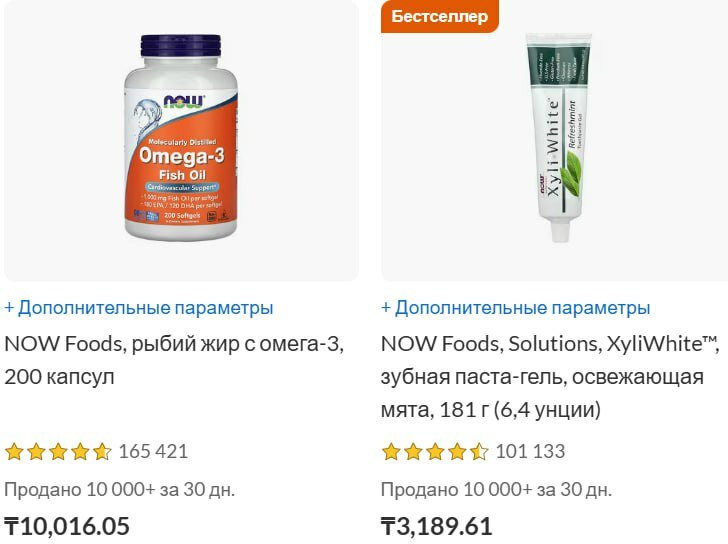The width and height of the screenshot is (728, 544).
Task: Click the fifth star of the Omega-3 rating
Action: pos(102,451)
